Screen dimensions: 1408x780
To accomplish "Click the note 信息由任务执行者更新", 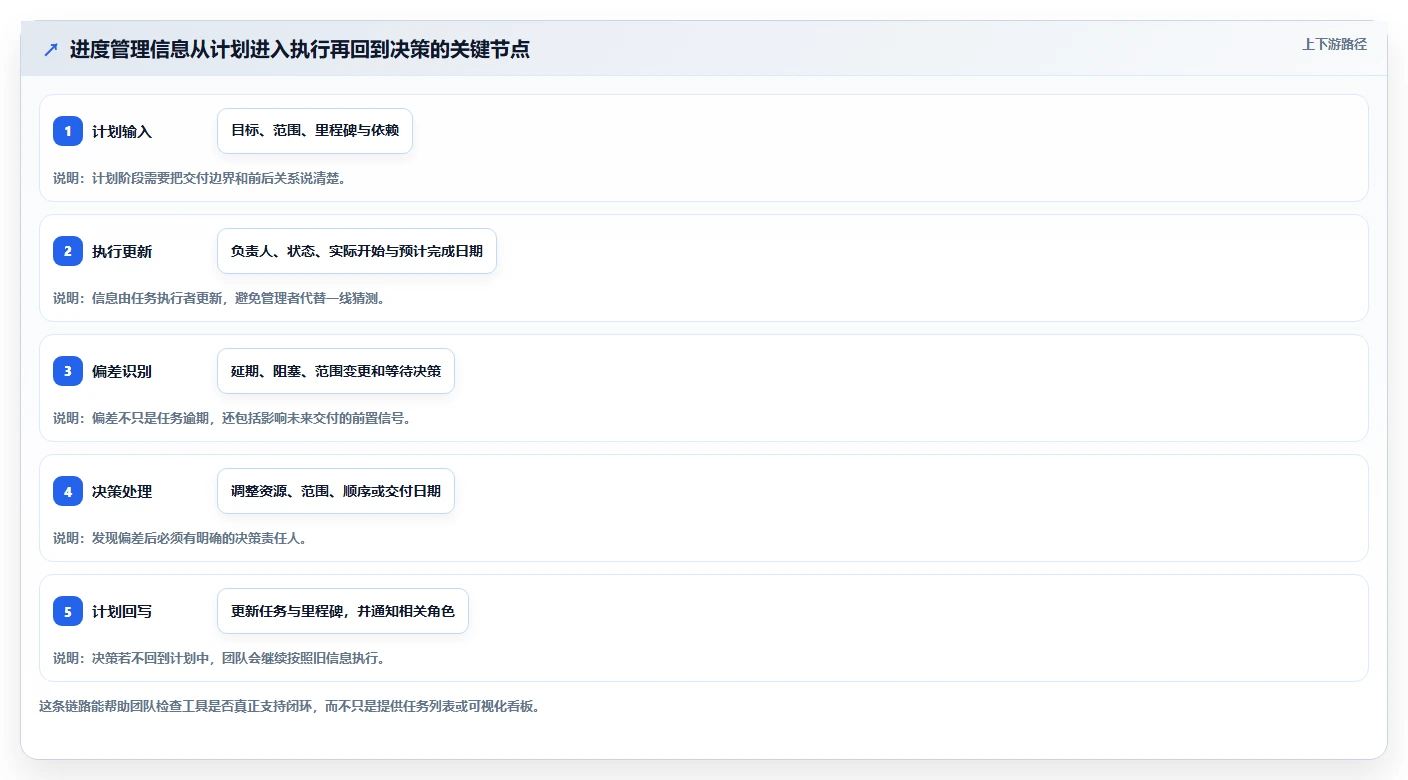I will tap(219, 298).
